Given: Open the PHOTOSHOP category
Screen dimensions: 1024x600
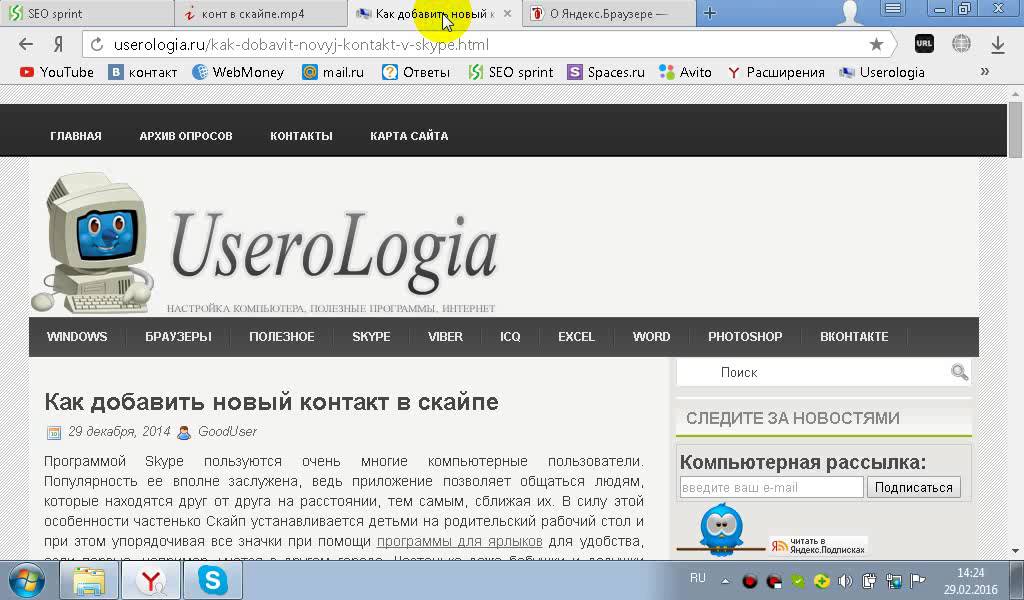Looking at the screenshot, I should [x=745, y=337].
